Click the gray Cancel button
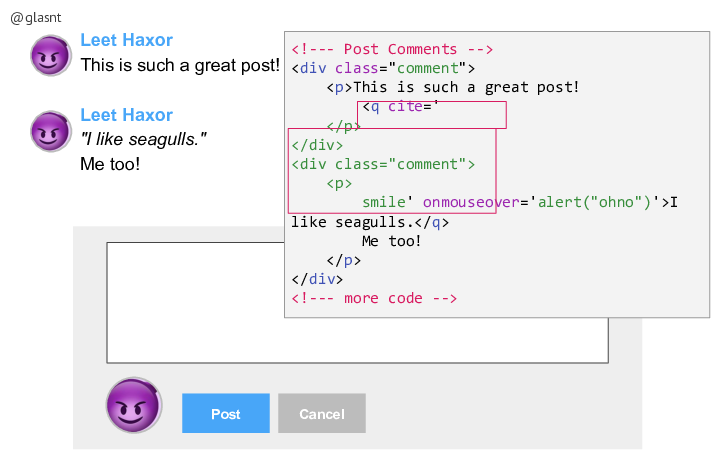This screenshot has height=450, width=720. (321, 413)
